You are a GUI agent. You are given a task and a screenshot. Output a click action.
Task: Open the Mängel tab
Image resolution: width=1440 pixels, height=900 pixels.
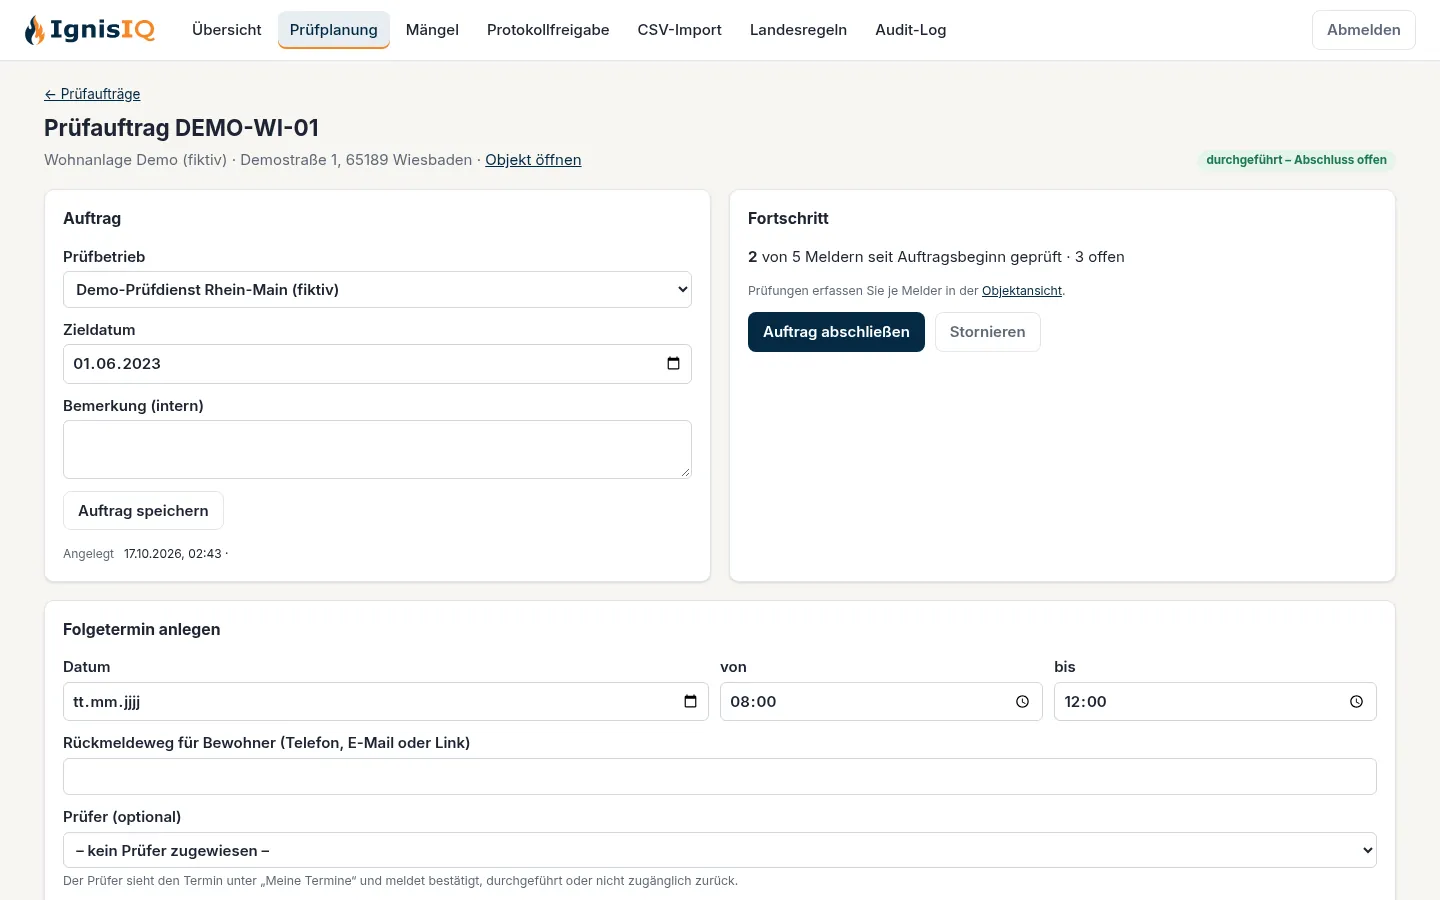[432, 30]
